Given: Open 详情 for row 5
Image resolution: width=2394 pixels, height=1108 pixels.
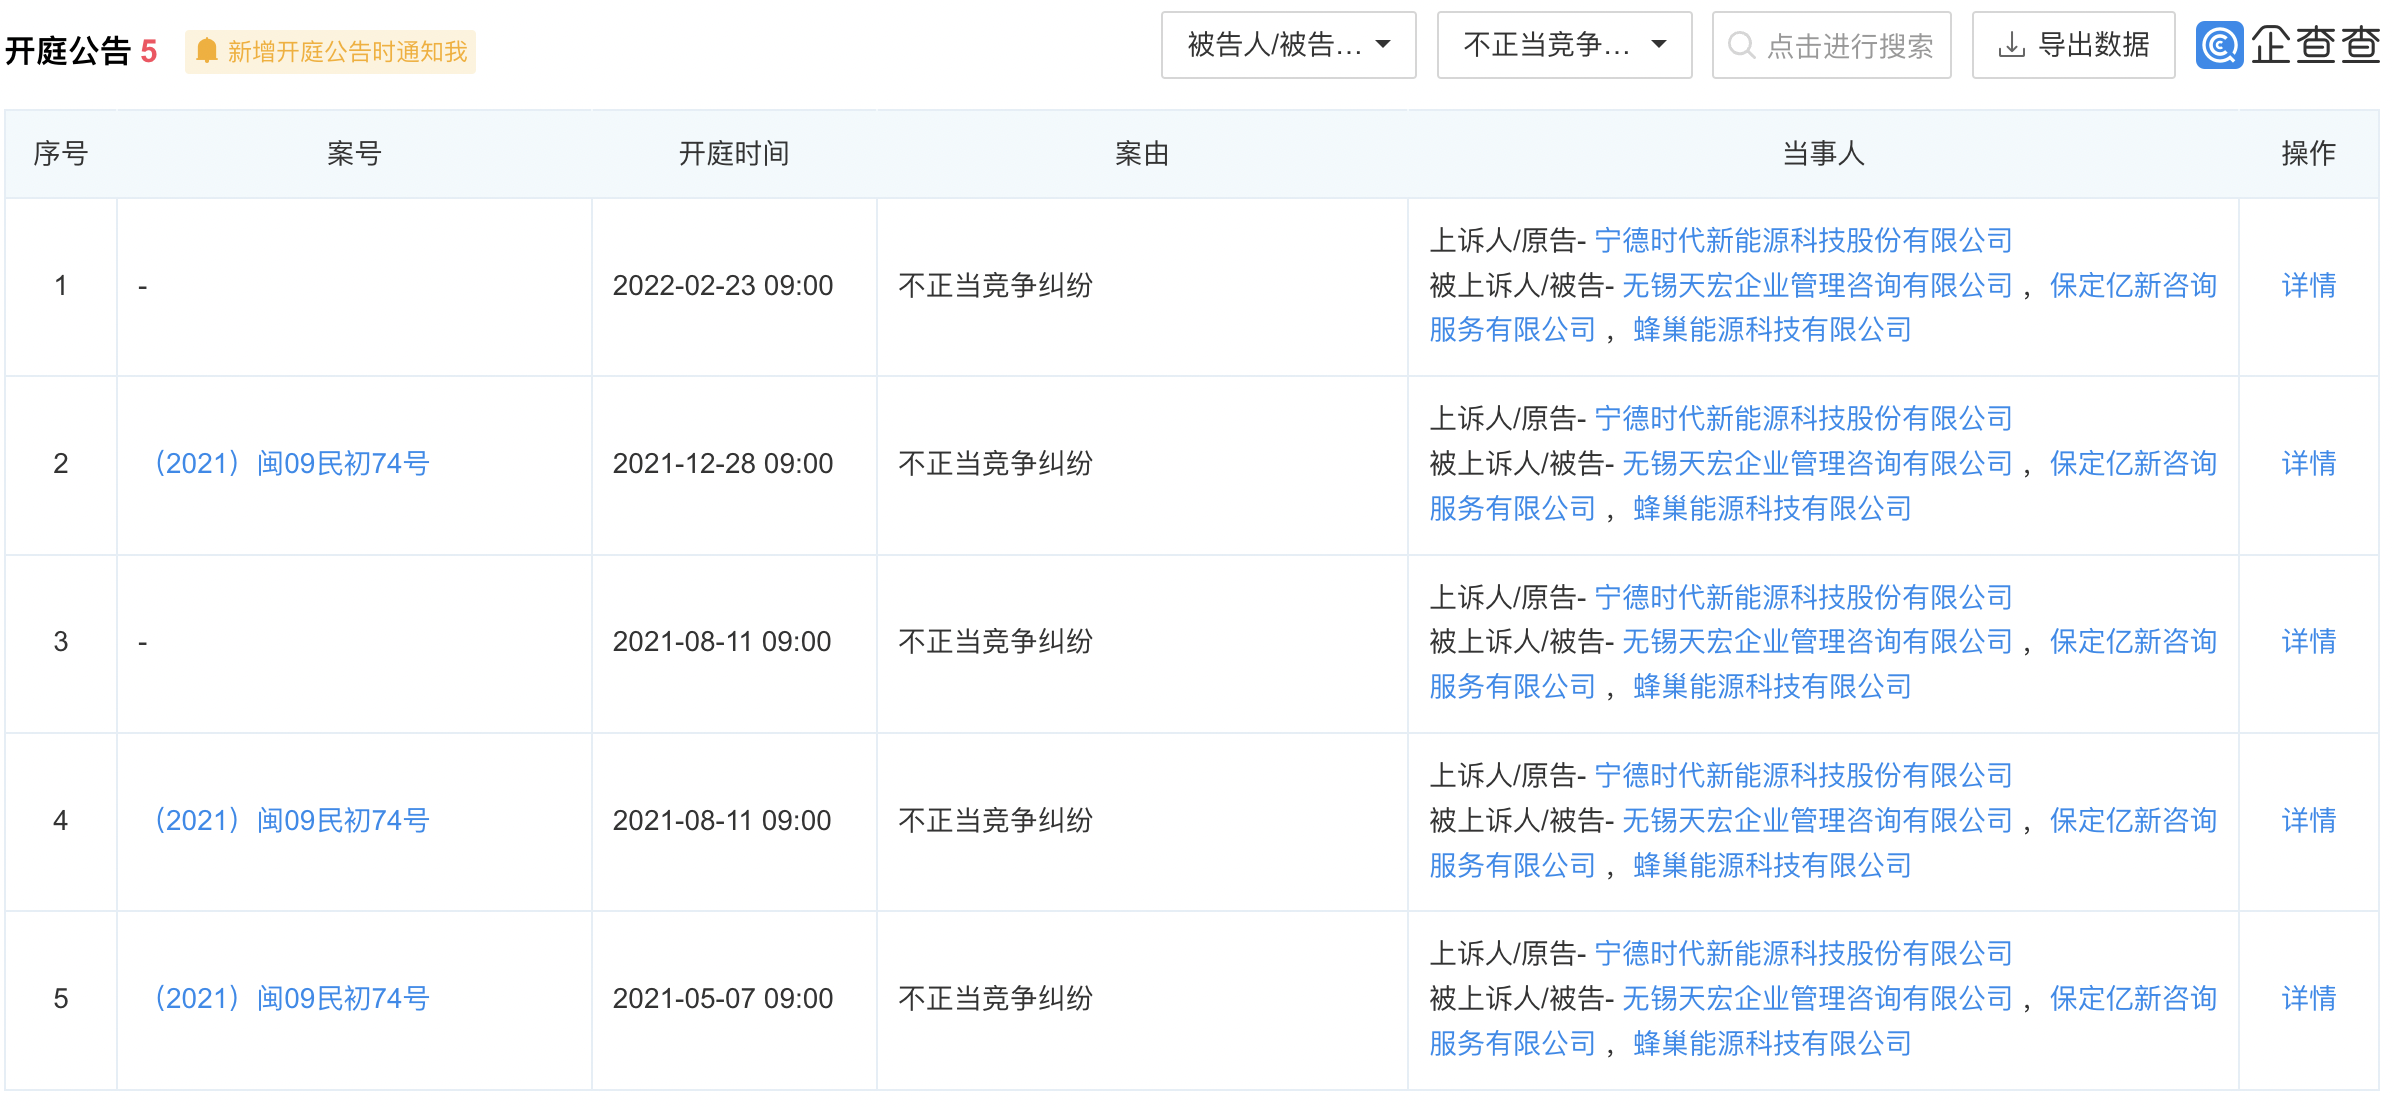Looking at the screenshot, I should click(x=2308, y=999).
